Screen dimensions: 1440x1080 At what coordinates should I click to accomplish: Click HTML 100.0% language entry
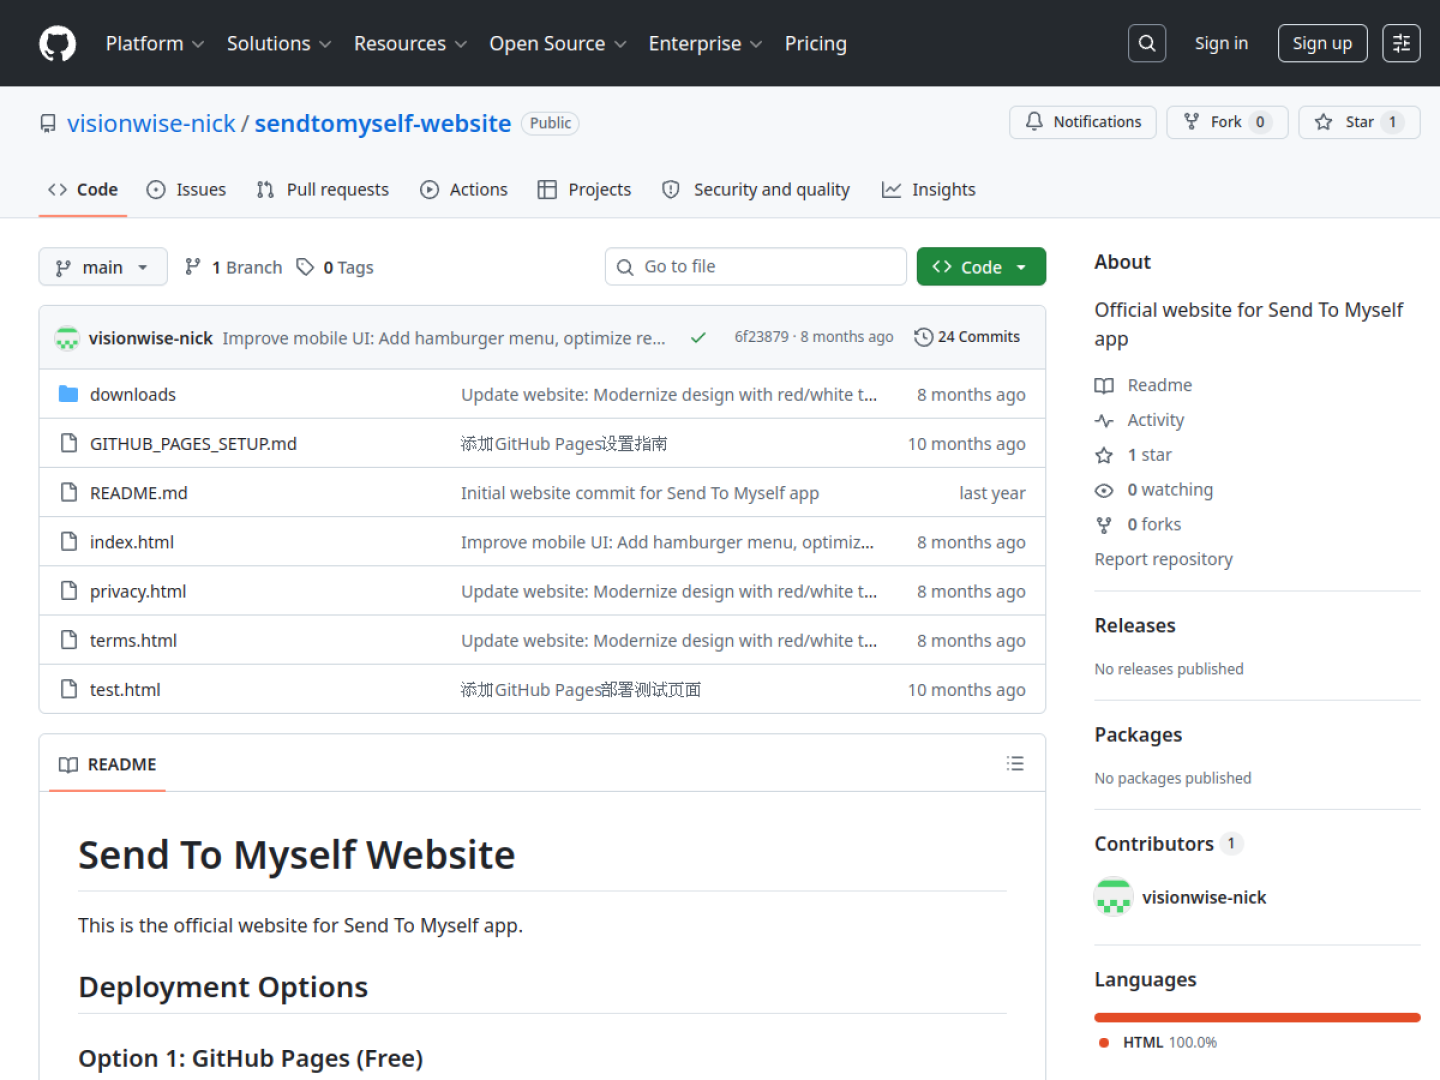coord(1158,1042)
